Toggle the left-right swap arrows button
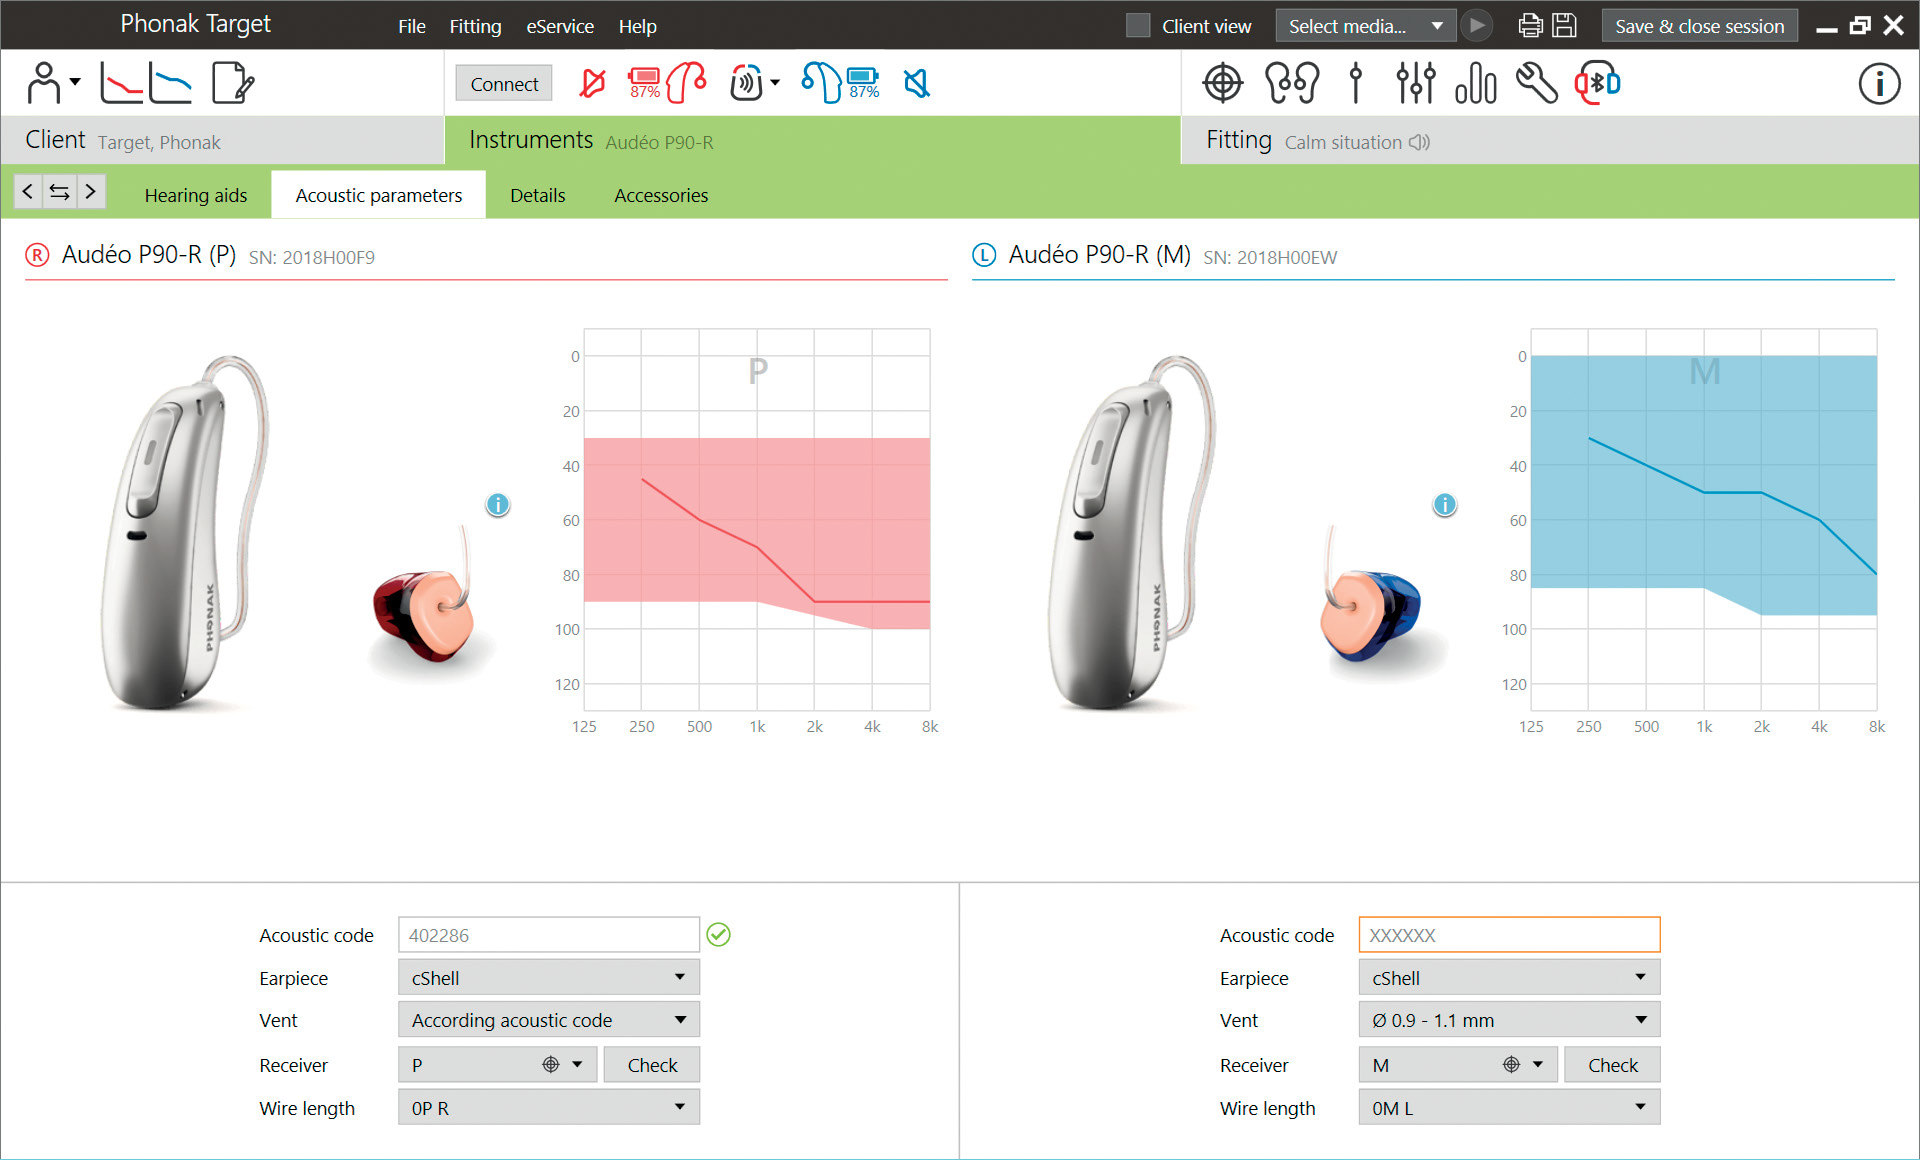1920x1160 pixels. click(60, 191)
